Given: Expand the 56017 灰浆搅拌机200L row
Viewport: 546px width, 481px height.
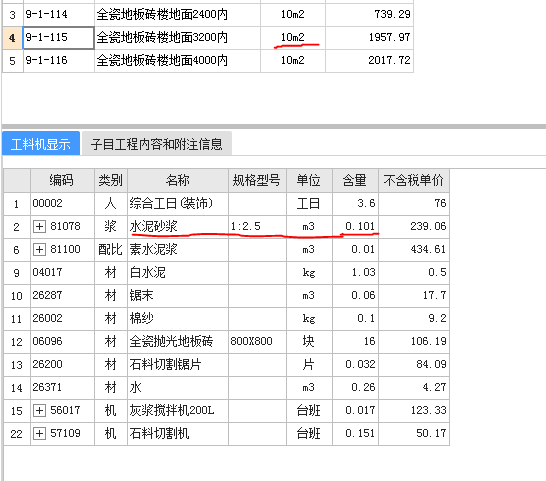Looking at the screenshot, I should tap(39, 411).
